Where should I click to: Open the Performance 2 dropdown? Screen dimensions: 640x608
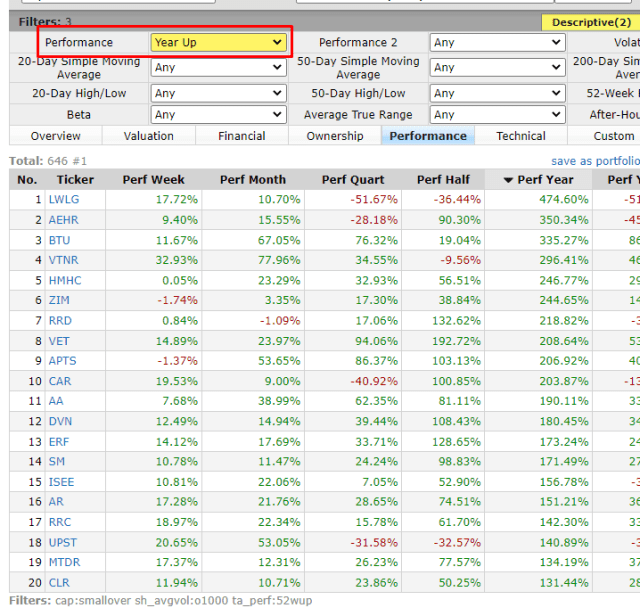point(497,42)
